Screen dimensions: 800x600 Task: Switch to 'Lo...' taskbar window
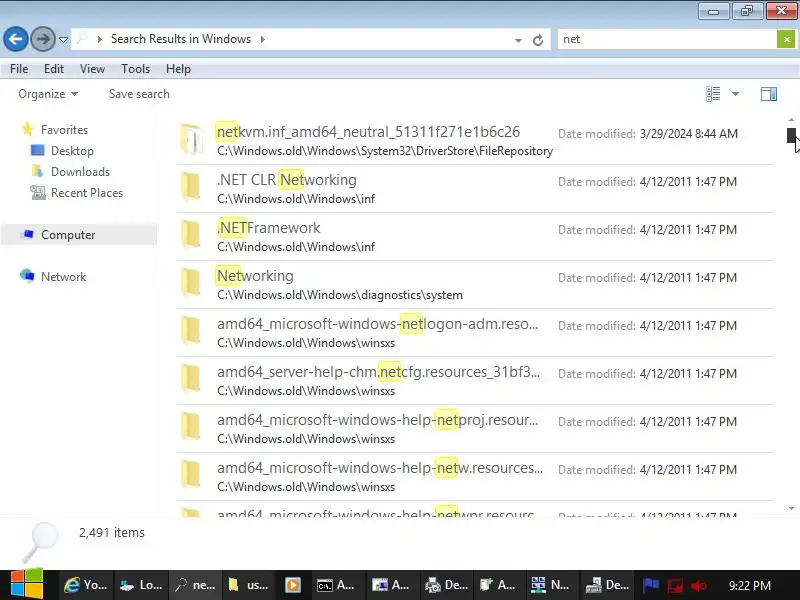point(141,585)
